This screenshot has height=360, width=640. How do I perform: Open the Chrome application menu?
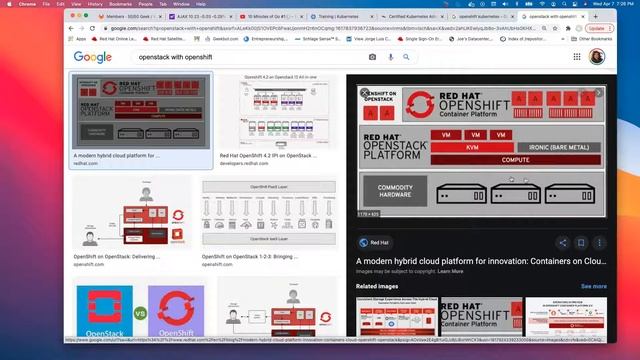point(27,4)
